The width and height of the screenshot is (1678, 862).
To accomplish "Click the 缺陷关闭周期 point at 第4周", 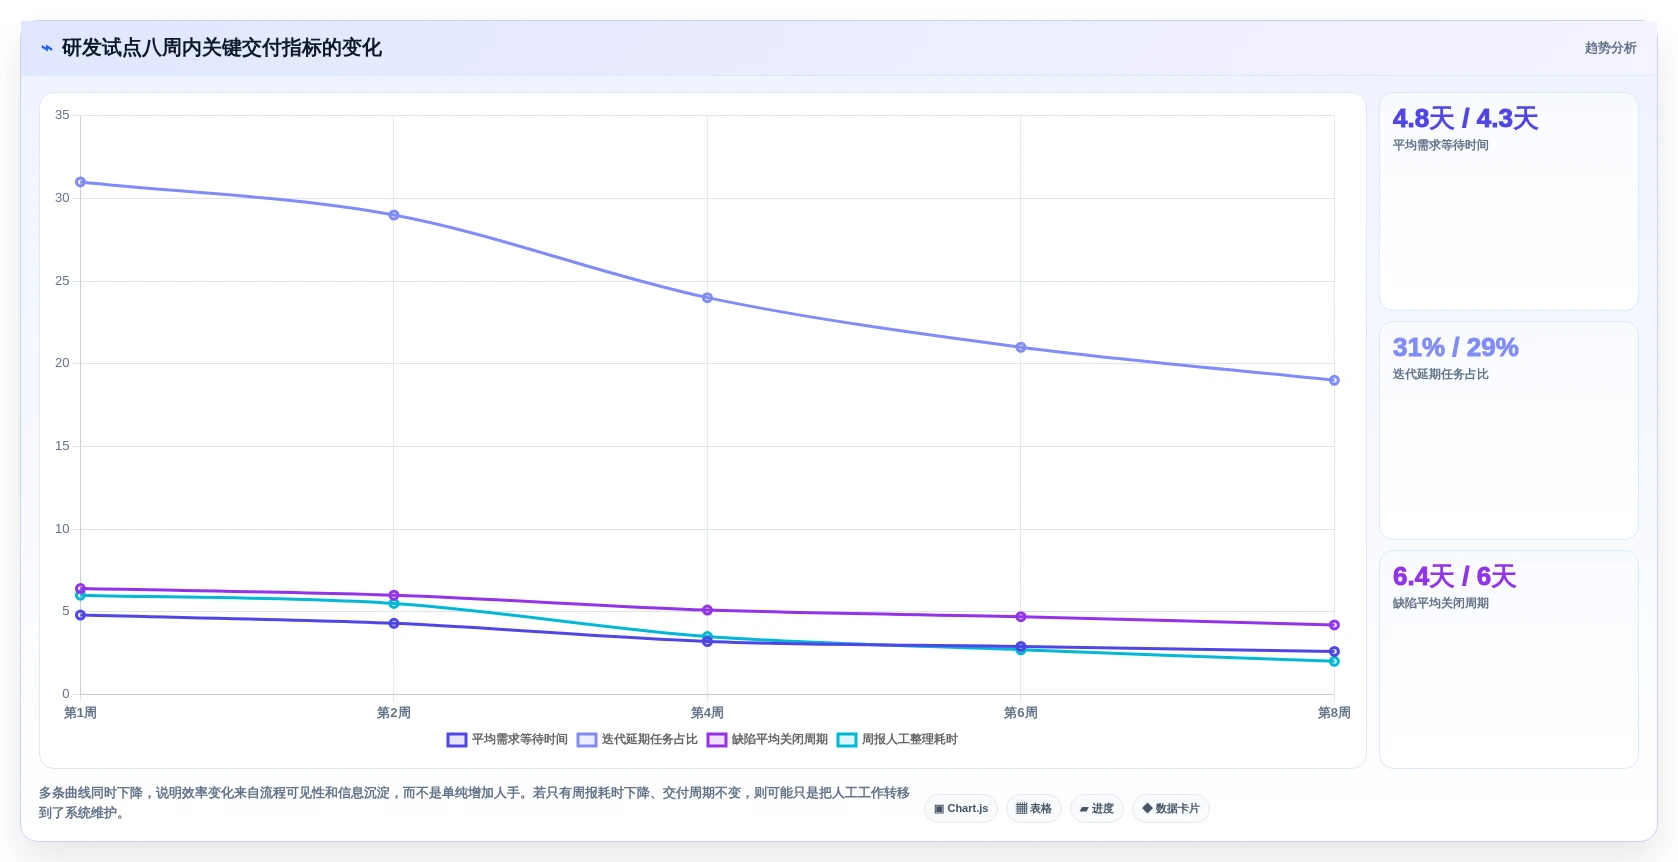I will coord(707,610).
